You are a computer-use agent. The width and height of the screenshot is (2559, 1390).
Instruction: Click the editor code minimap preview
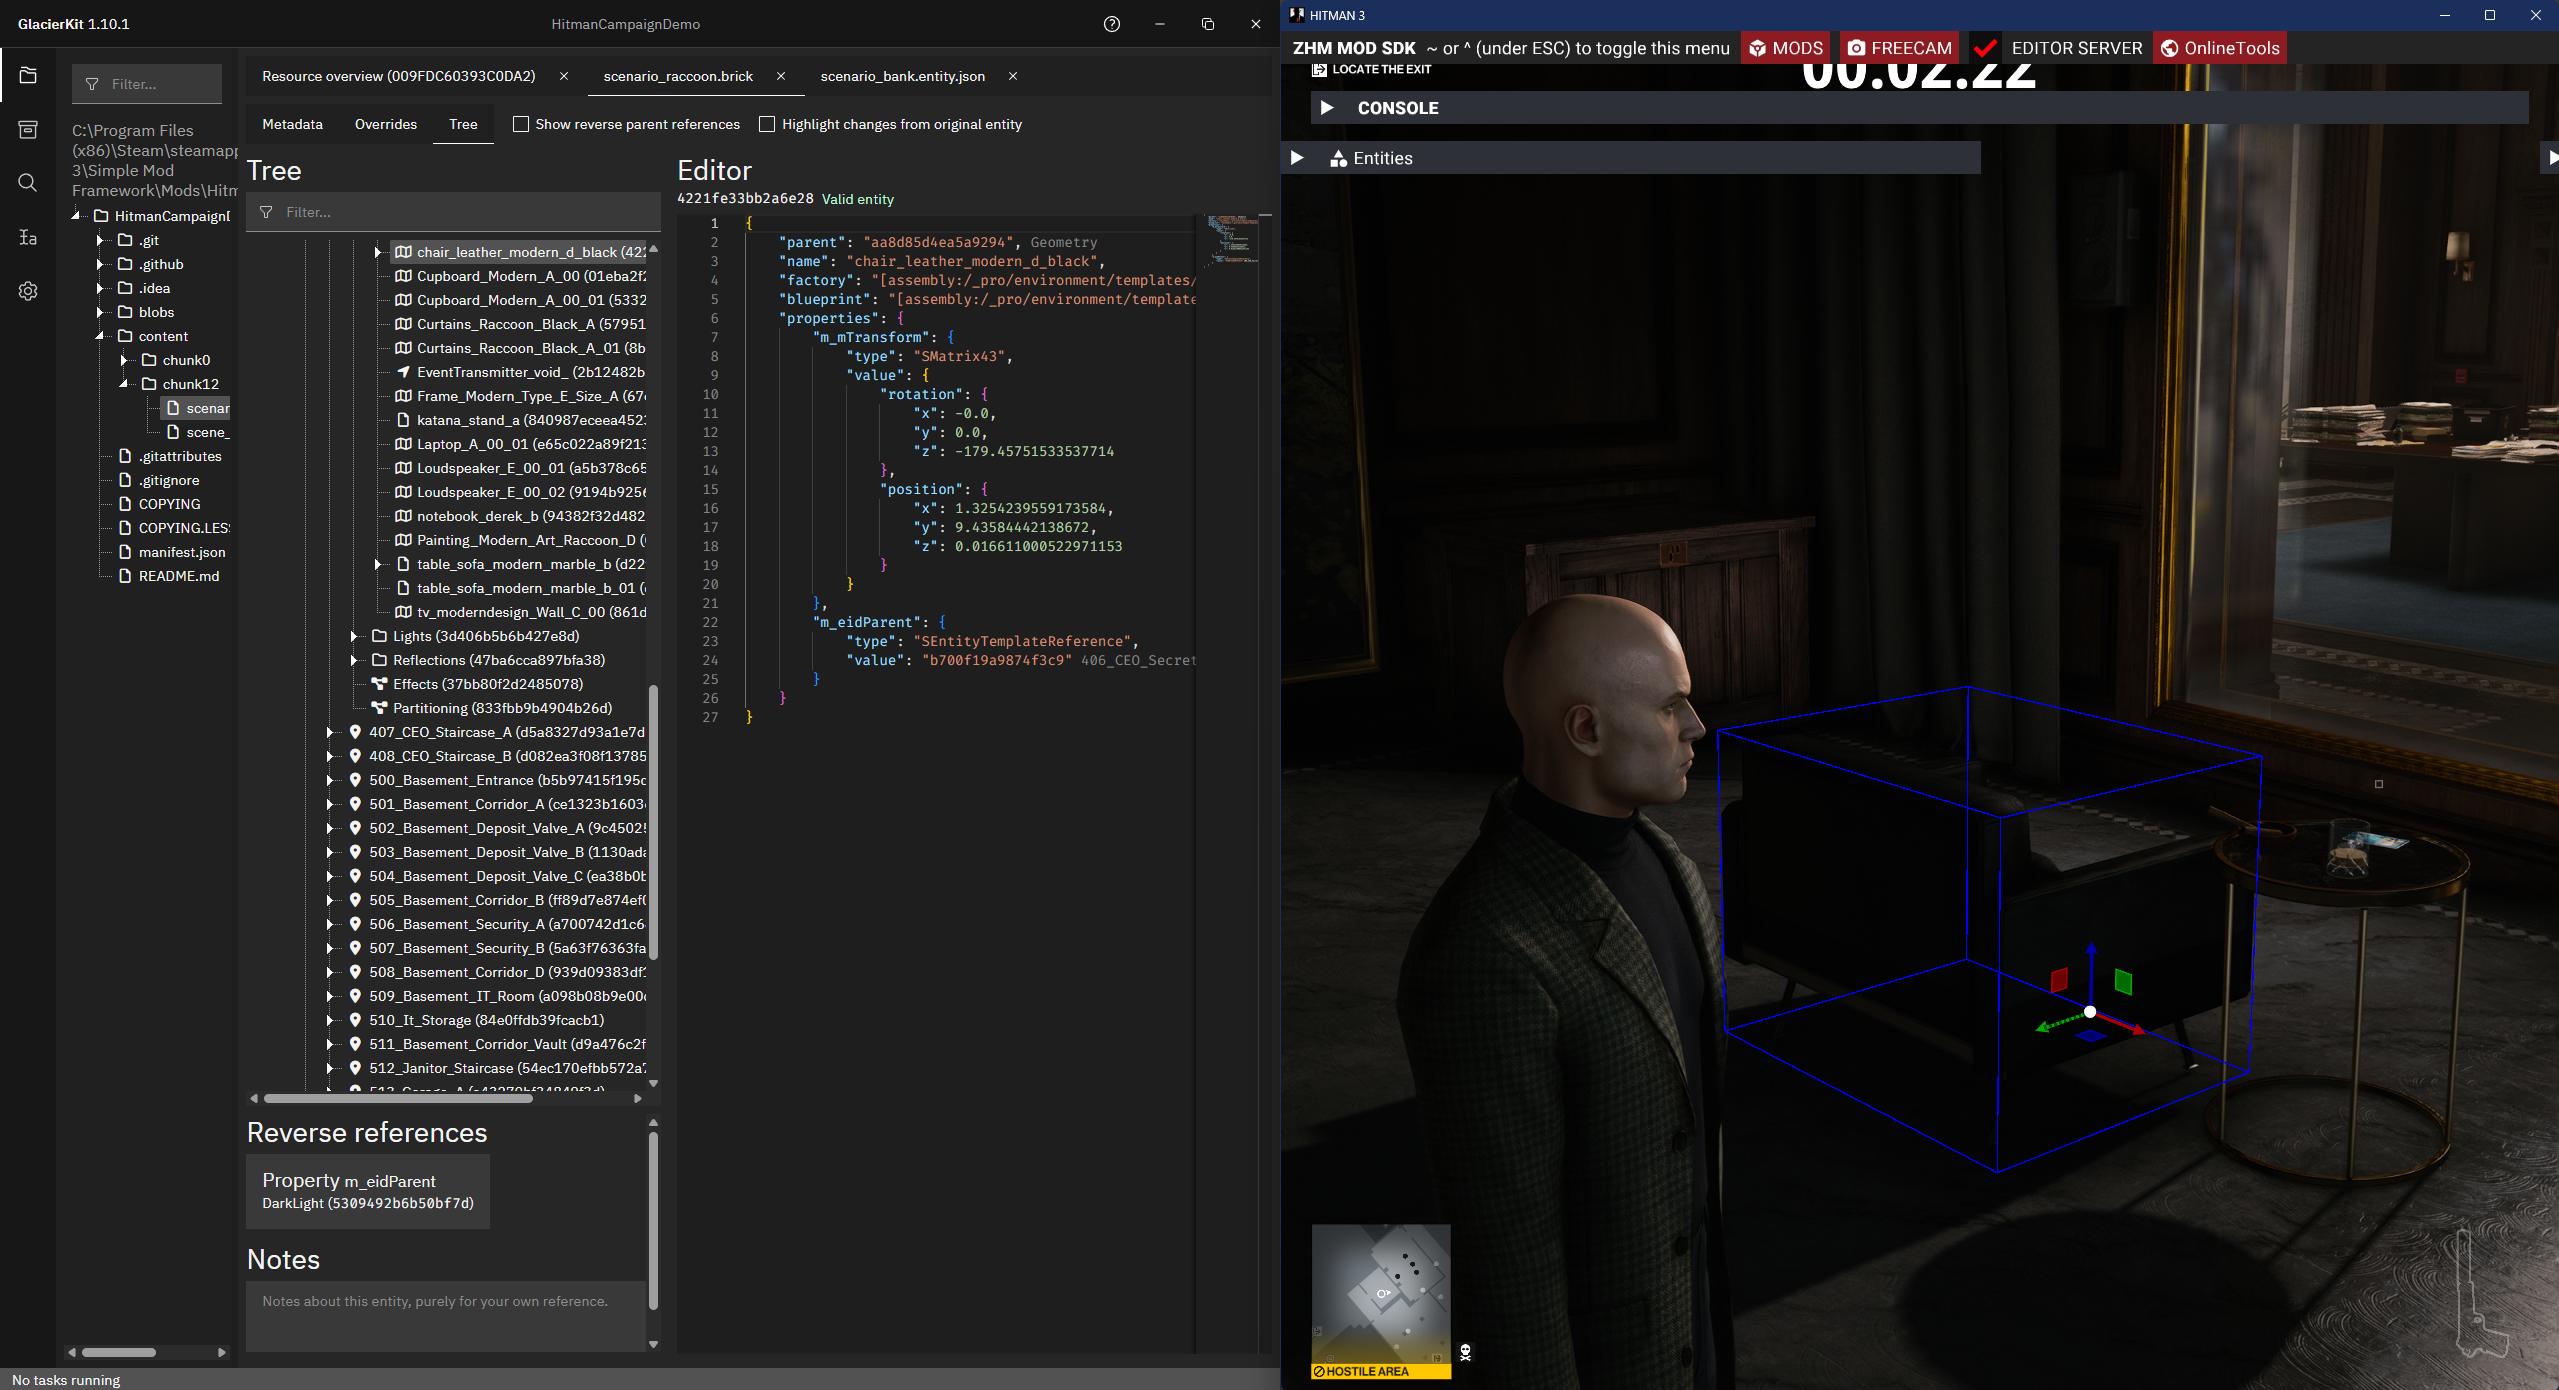pos(1231,240)
